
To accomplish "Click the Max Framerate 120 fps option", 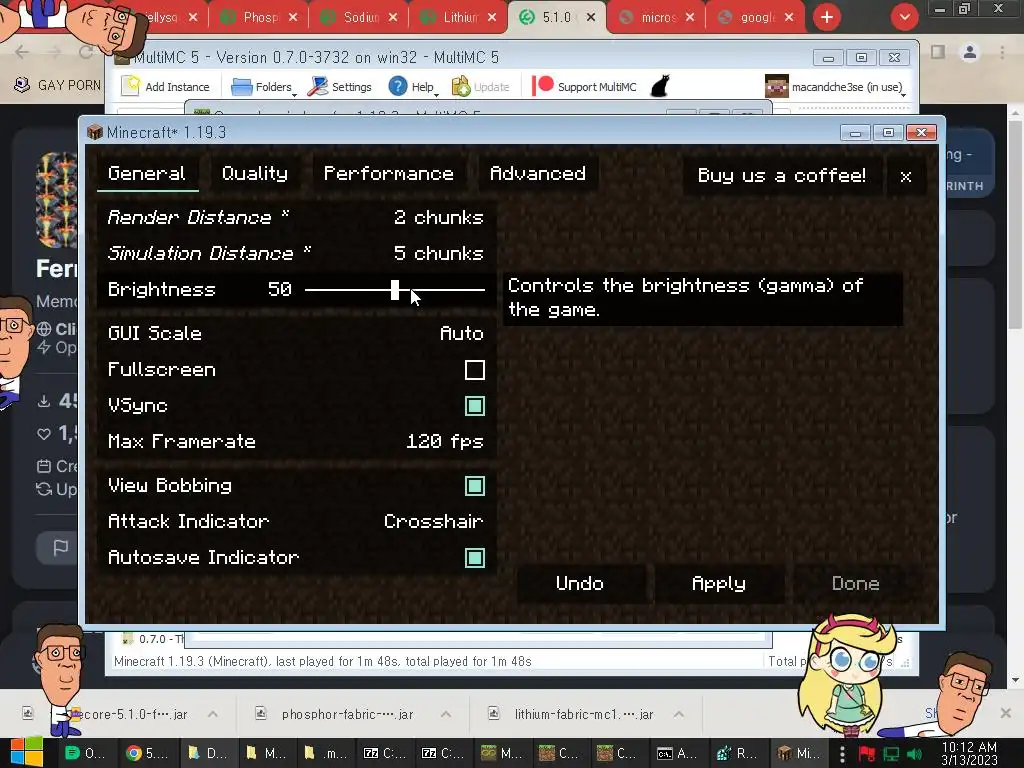I will [x=296, y=442].
